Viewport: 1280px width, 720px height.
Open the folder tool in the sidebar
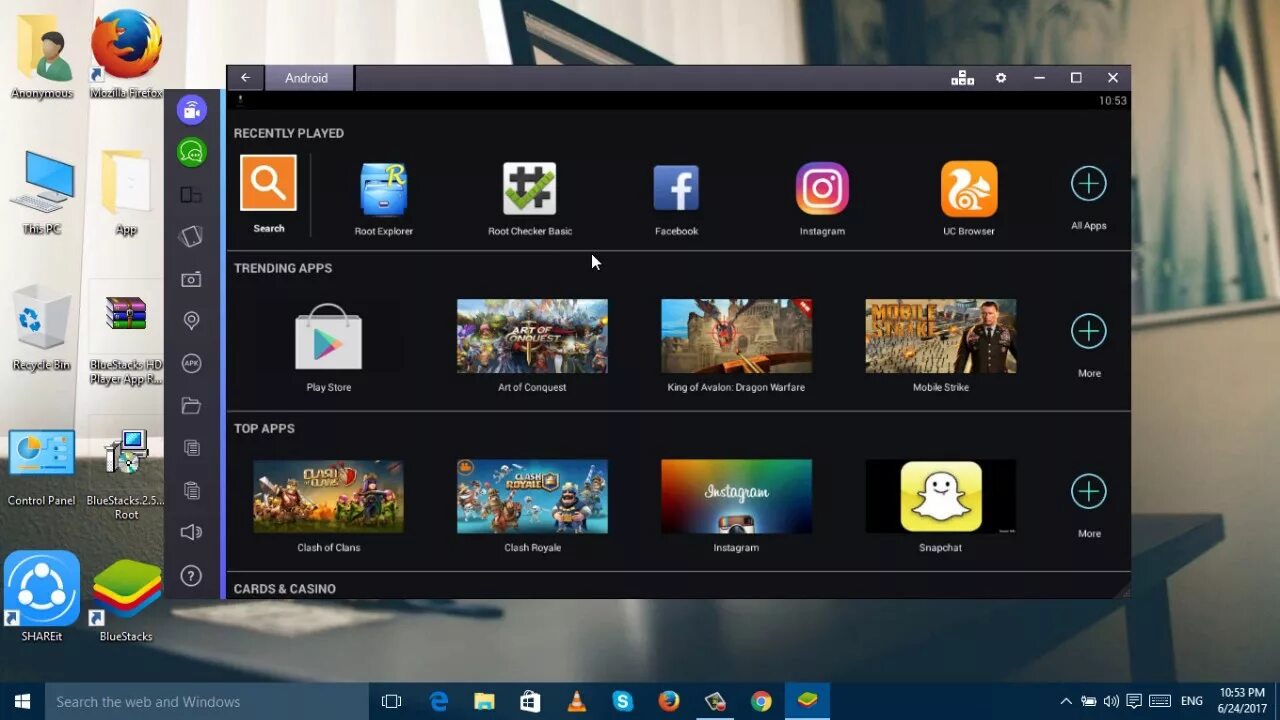(x=191, y=405)
